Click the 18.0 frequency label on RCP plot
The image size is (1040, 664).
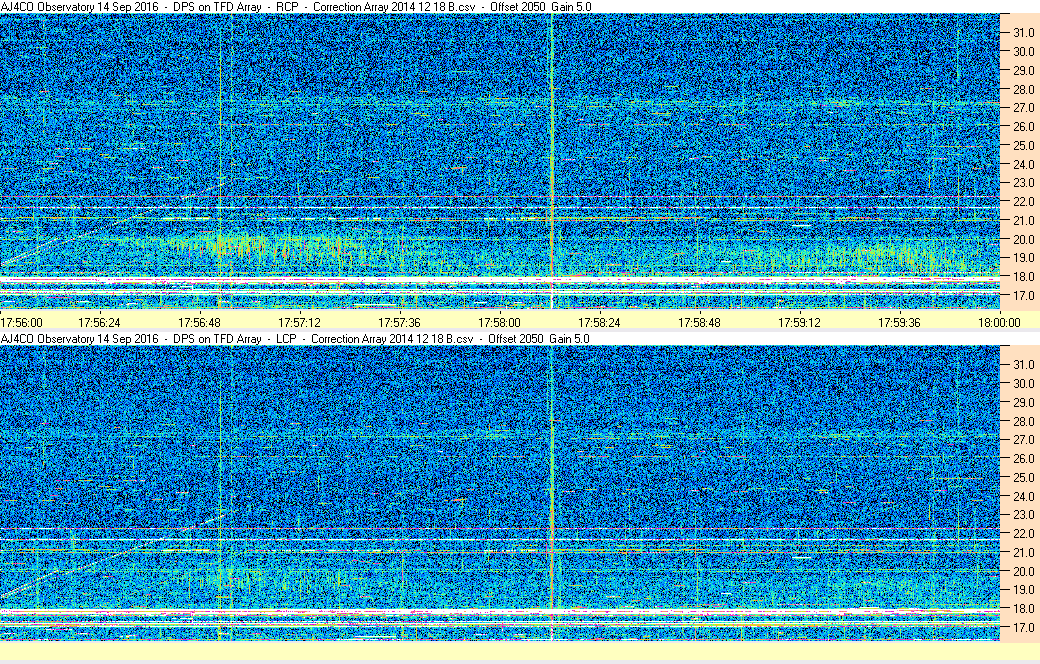(1023, 277)
